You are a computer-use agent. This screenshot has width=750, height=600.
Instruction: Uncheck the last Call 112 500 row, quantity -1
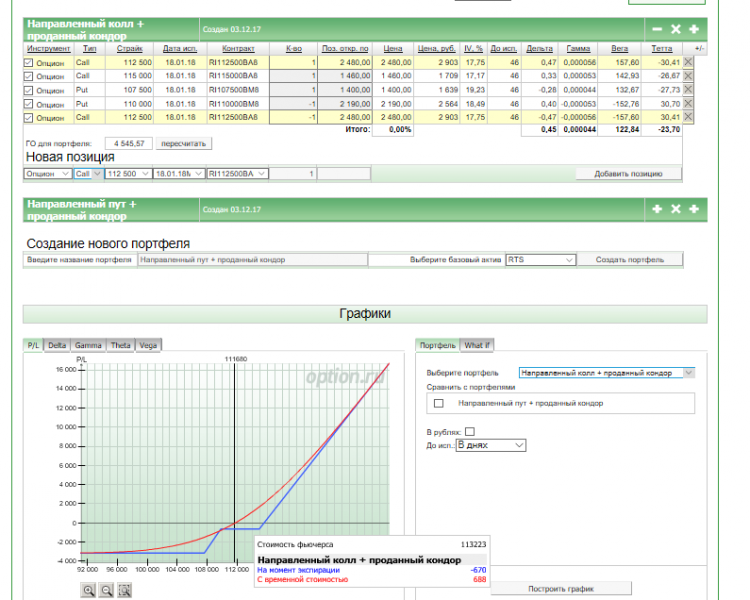[29, 118]
